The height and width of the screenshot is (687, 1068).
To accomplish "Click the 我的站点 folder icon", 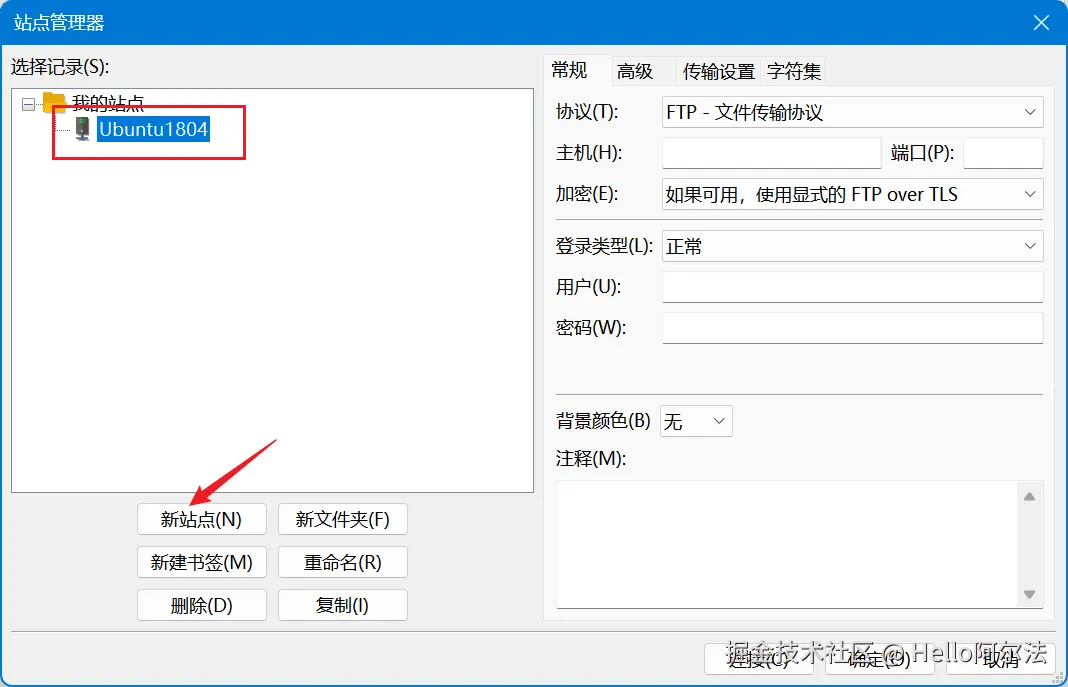I will pos(54,103).
